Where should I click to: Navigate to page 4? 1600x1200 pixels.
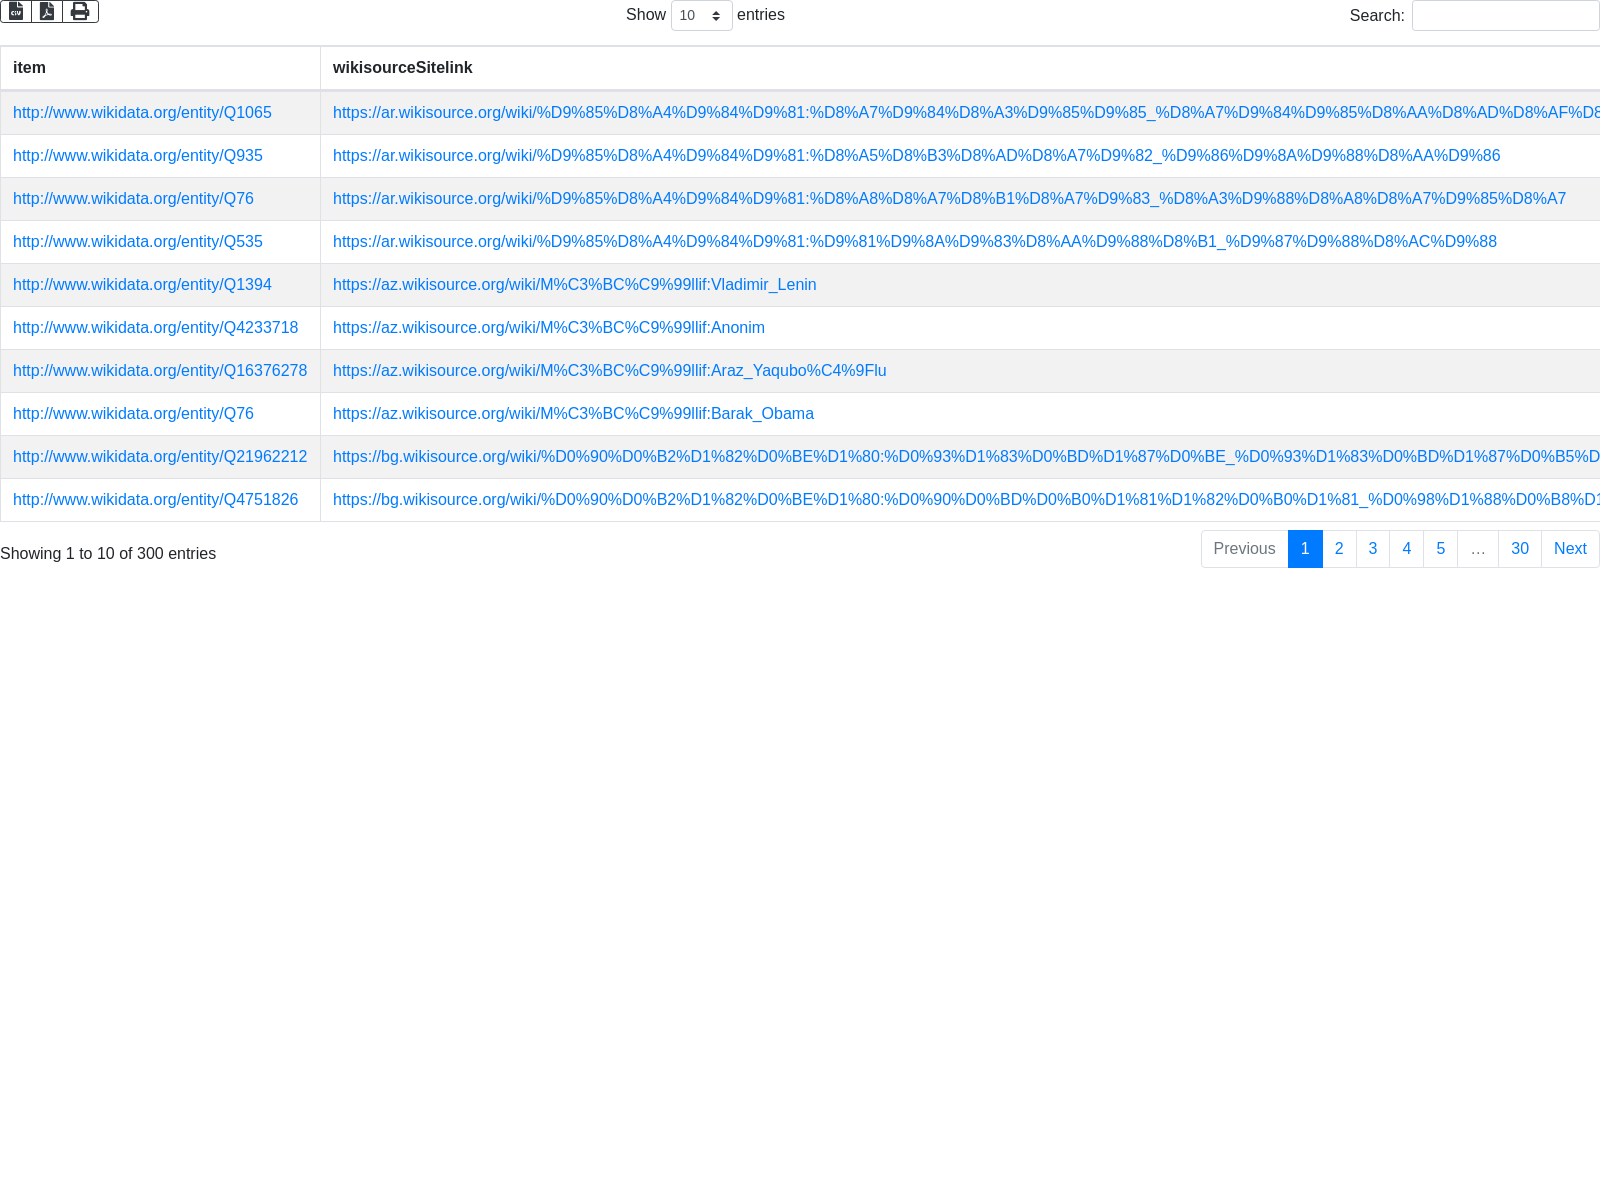click(1406, 549)
